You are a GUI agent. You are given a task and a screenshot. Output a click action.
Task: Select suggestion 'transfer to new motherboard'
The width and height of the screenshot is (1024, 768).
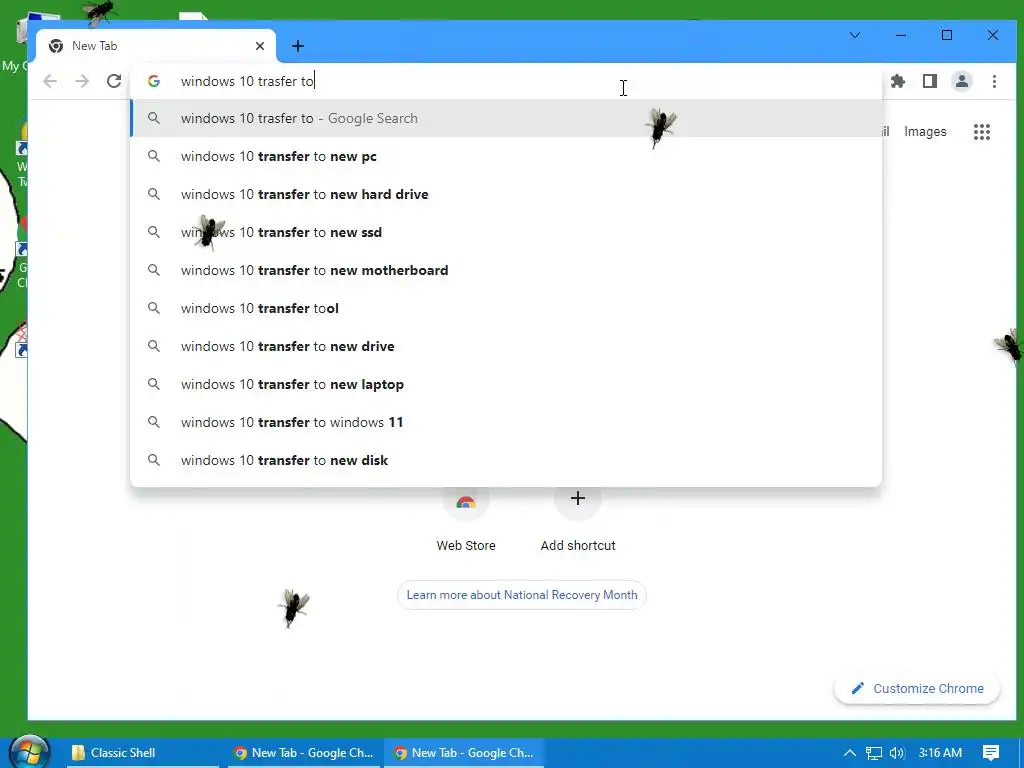tap(506, 270)
